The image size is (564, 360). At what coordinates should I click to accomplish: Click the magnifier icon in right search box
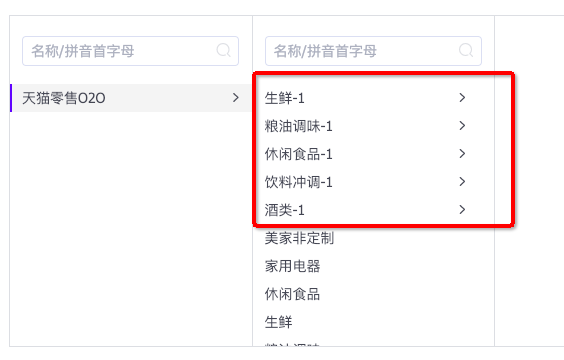[466, 51]
